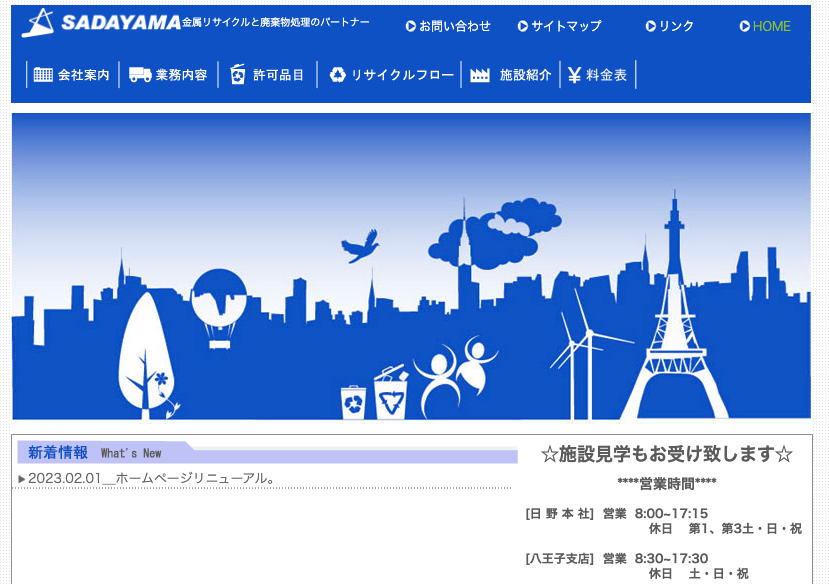Click the Tokyo Tower in the banner image
829x584 pixels.
coord(676,320)
